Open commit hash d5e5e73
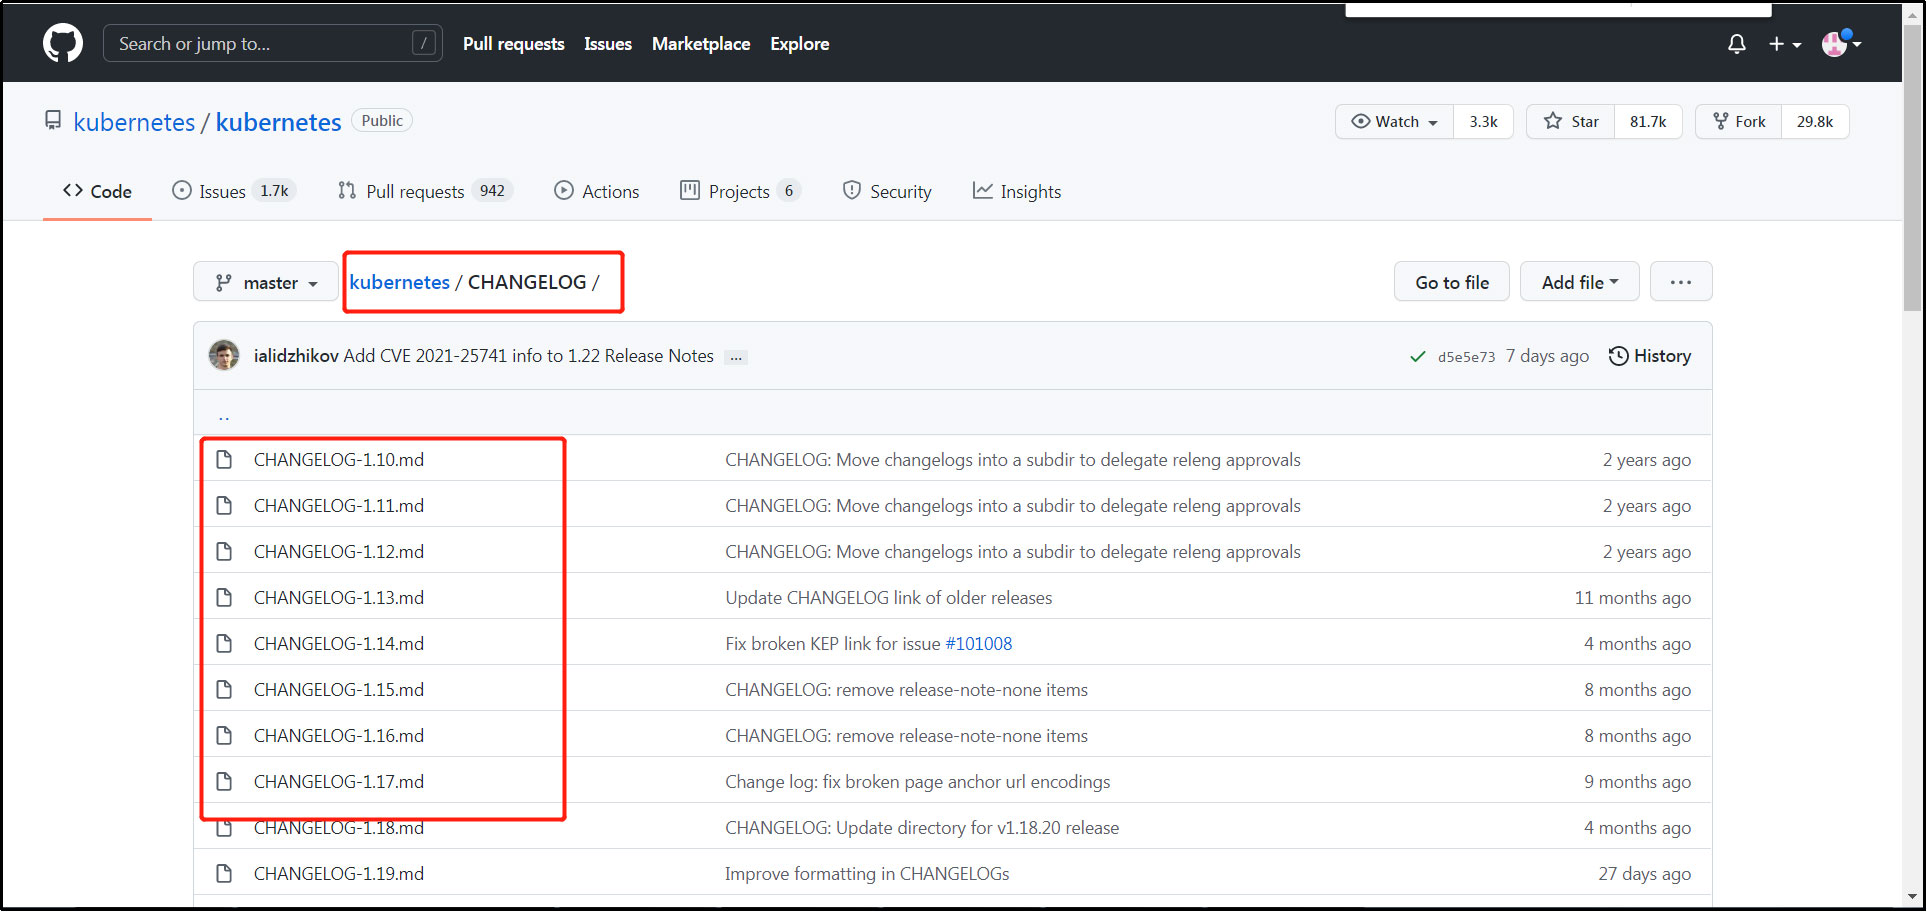The width and height of the screenshot is (1927, 913). coord(1466,357)
